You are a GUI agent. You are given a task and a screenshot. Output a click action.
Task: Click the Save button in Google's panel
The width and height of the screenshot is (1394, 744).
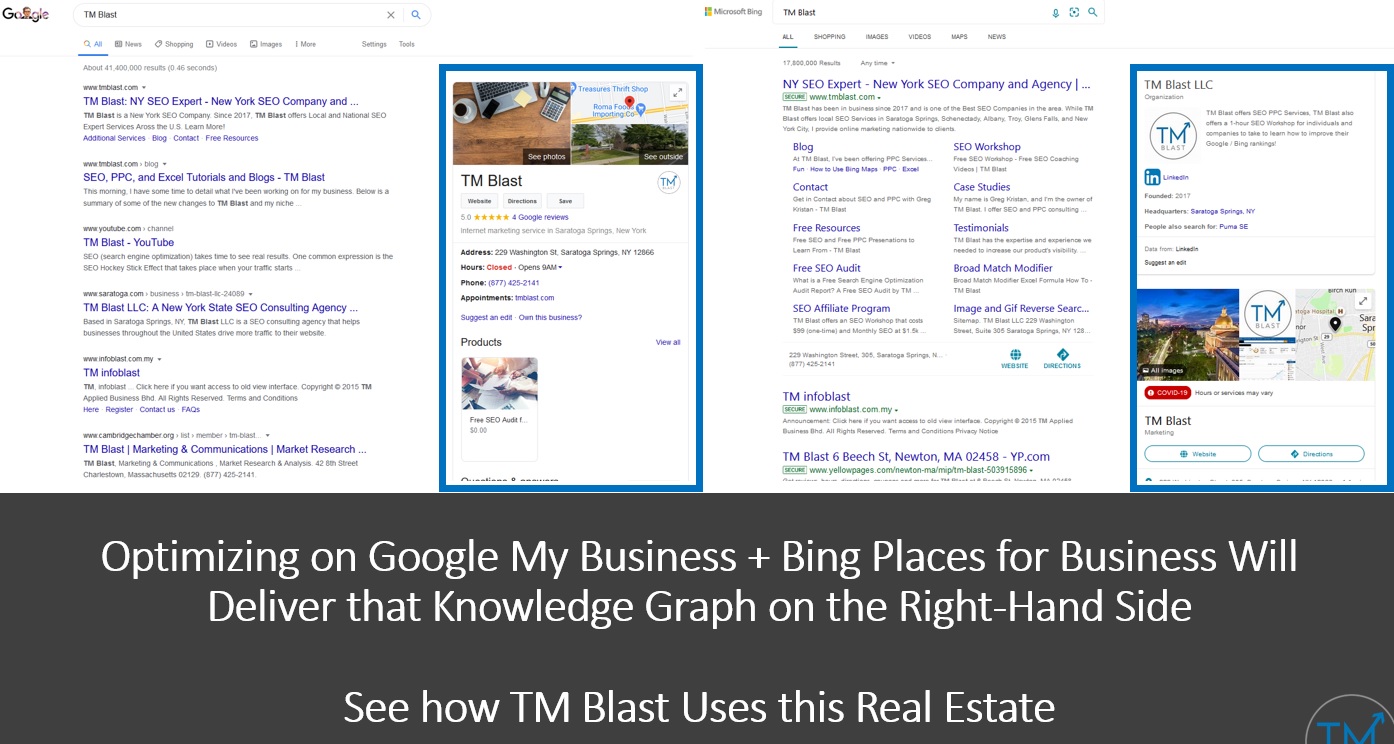(x=565, y=201)
